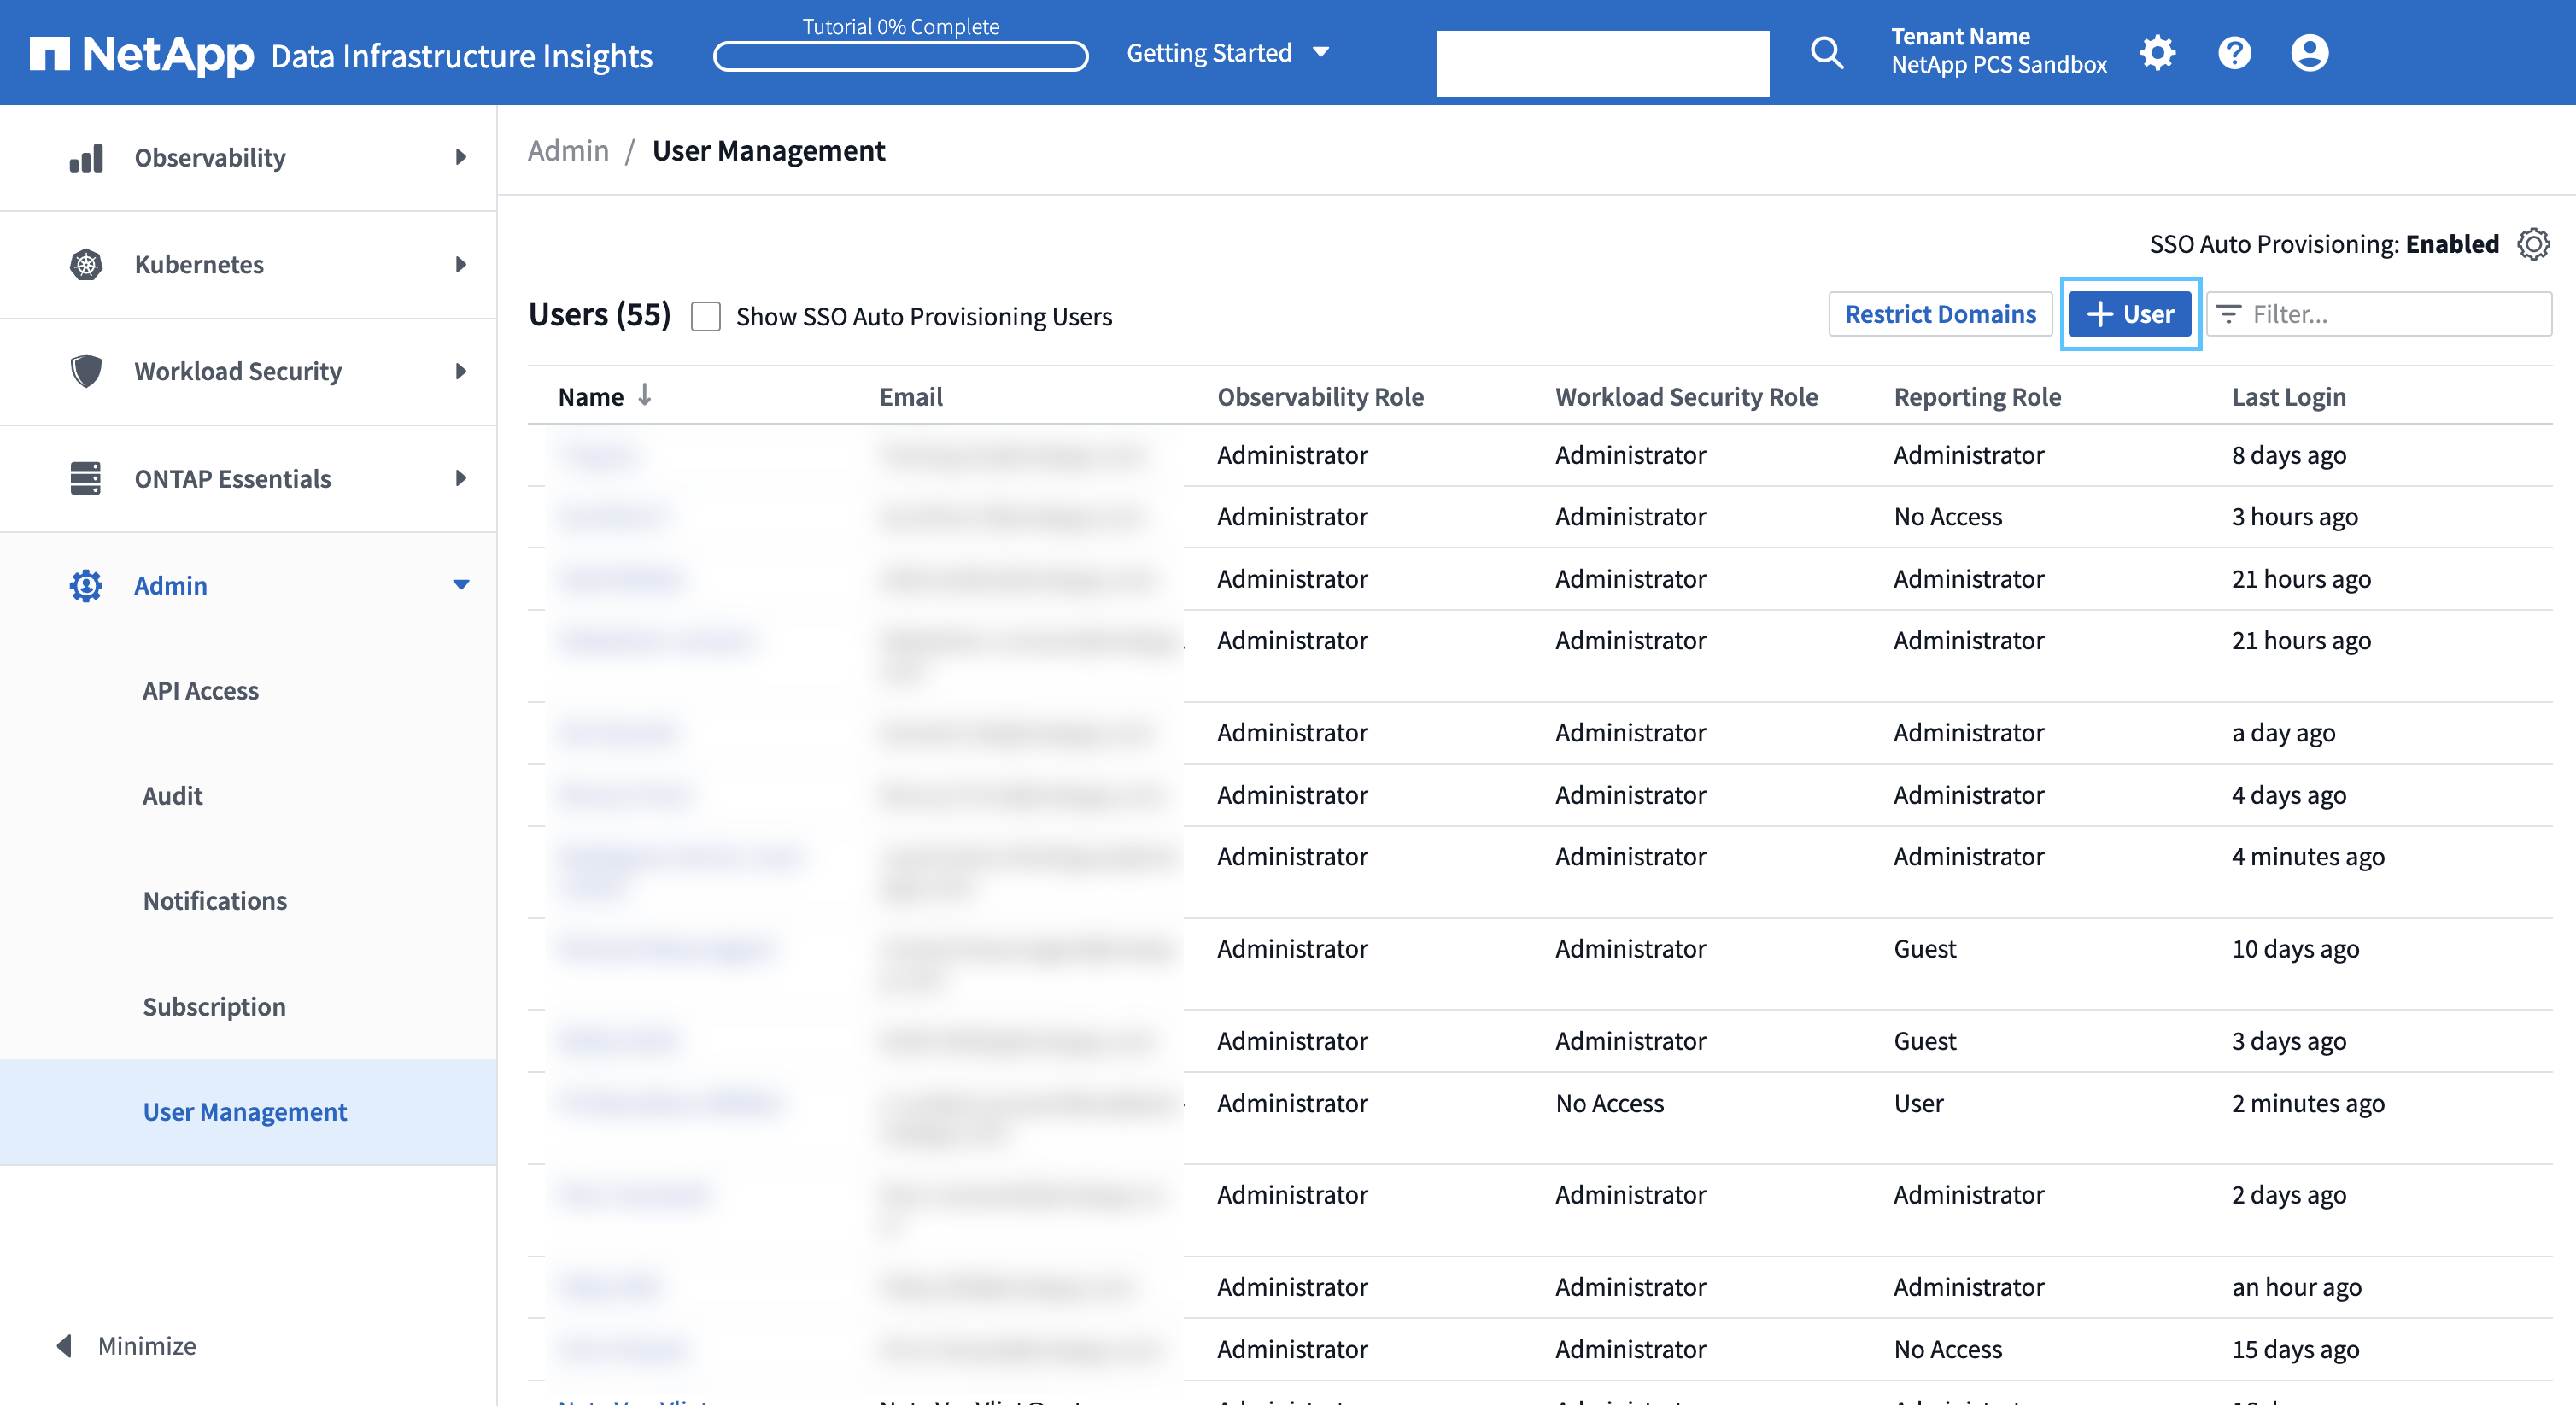Navigate to API Access menu item
The image size is (2576, 1406).
click(201, 689)
